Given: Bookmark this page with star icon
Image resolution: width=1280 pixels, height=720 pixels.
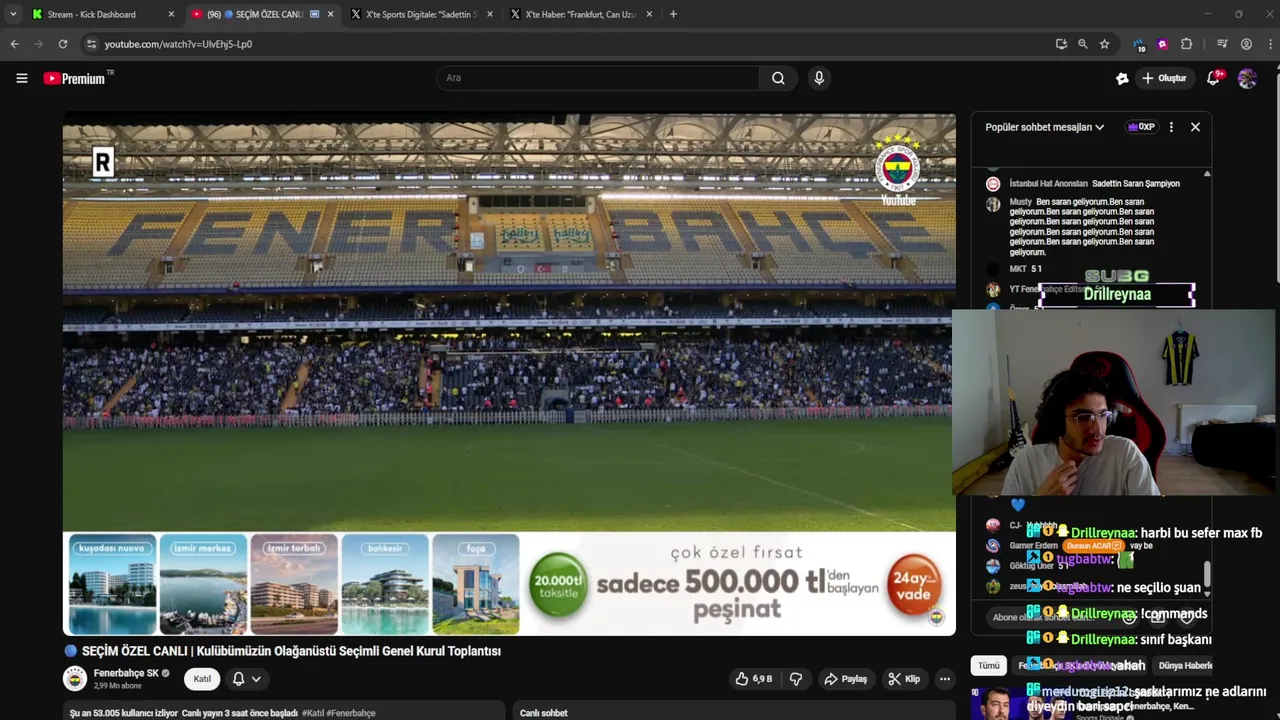Looking at the screenshot, I should click(1104, 44).
